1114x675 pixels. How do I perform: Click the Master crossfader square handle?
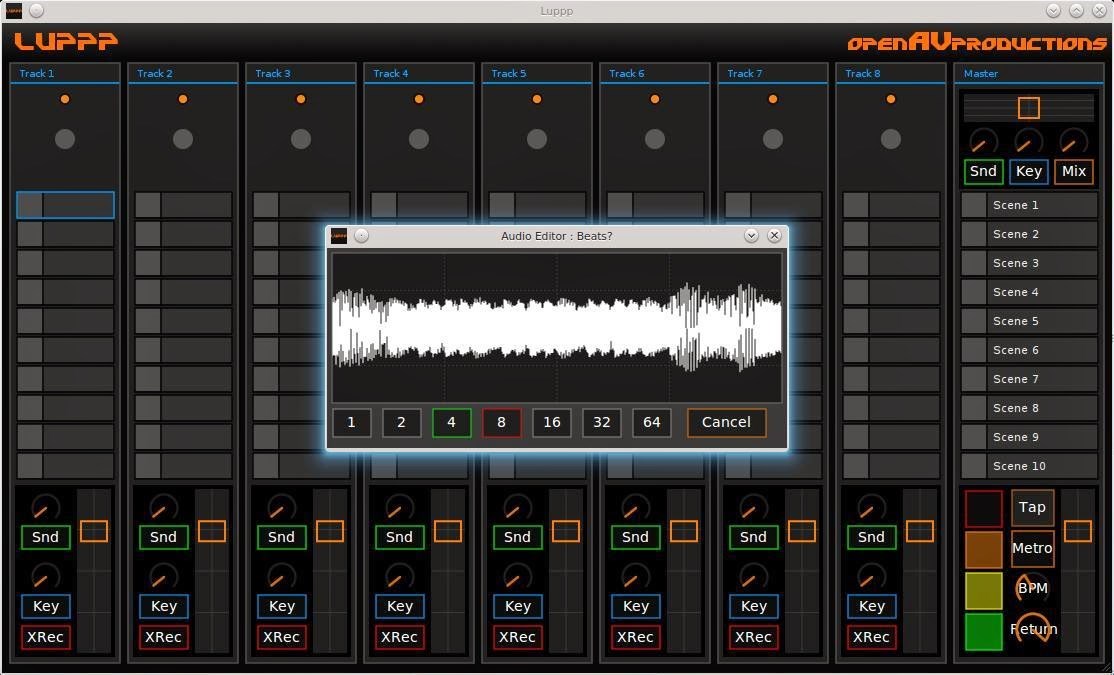pyautogui.click(x=1029, y=108)
